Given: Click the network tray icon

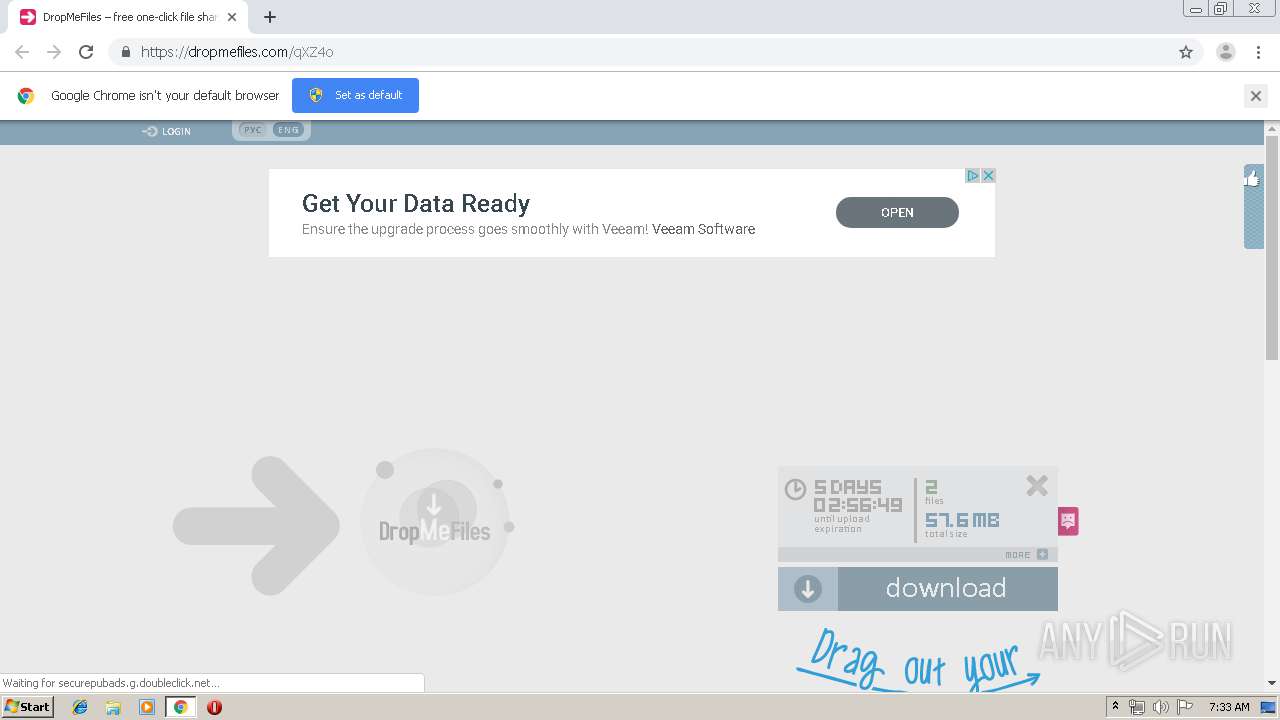Looking at the screenshot, I should (1137, 707).
